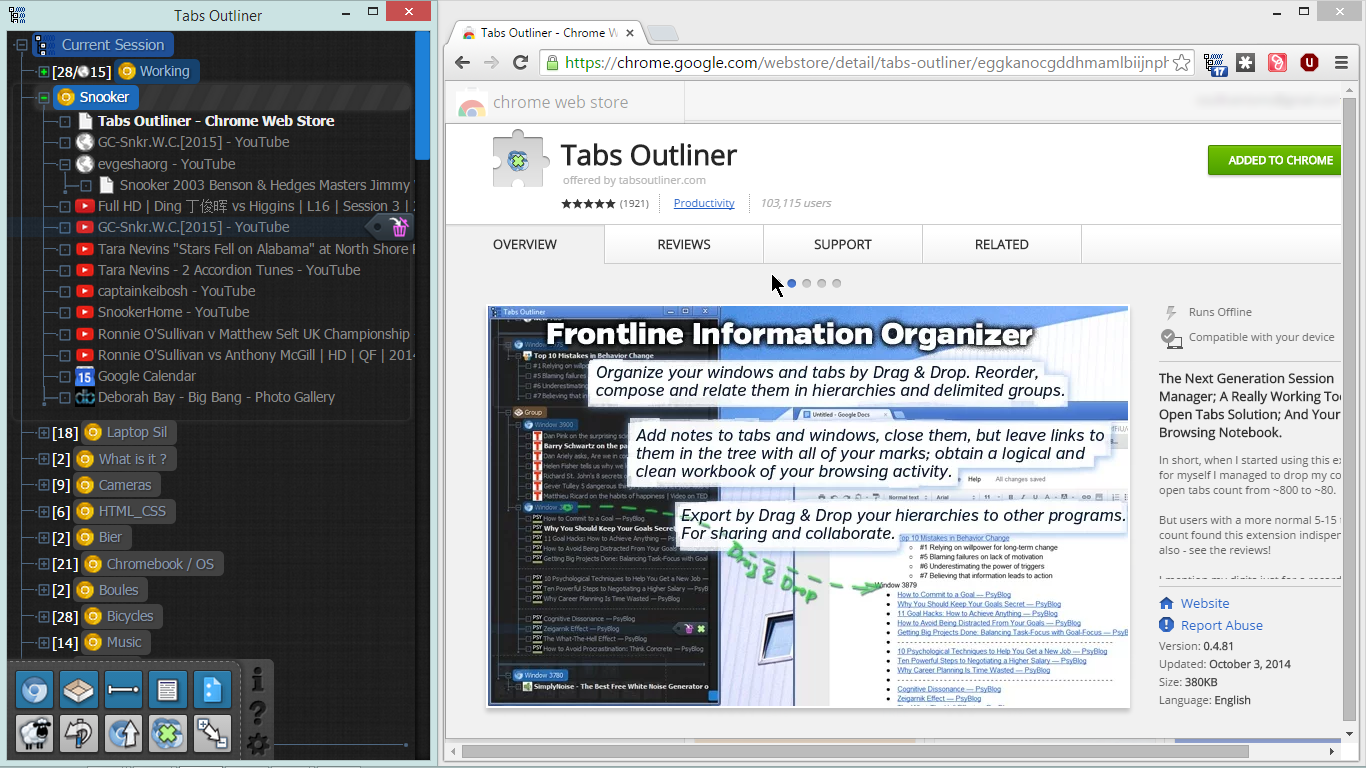Click the Frontline Information Organizer screenshot
Image resolution: width=1366 pixels, height=768 pixels.
[x=808, y=506]
